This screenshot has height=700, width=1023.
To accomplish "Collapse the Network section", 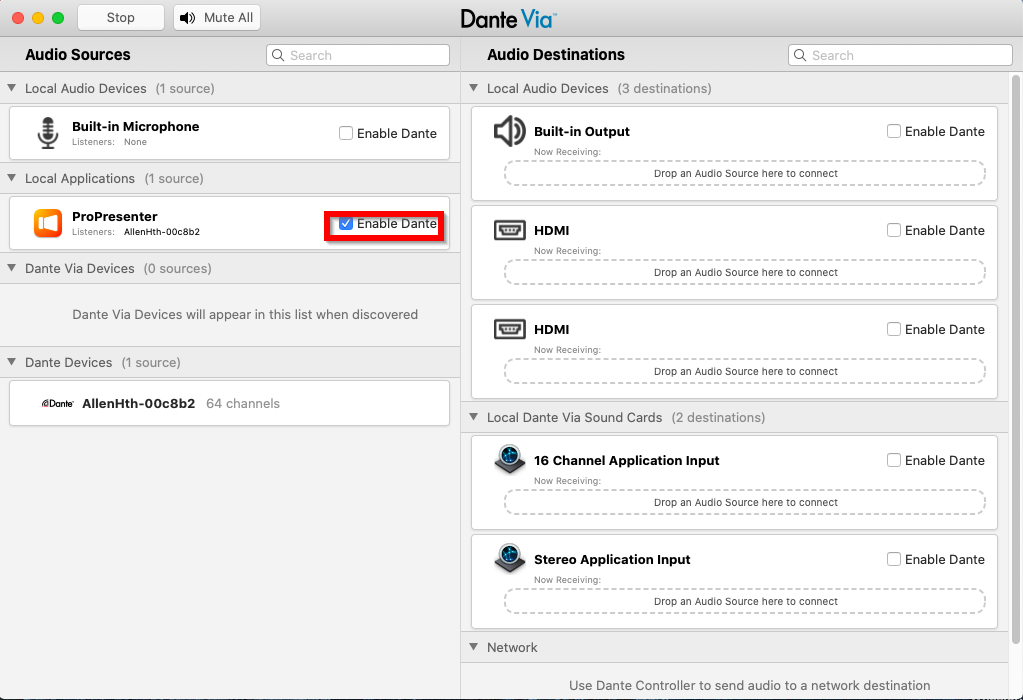I will coord(474,647).
